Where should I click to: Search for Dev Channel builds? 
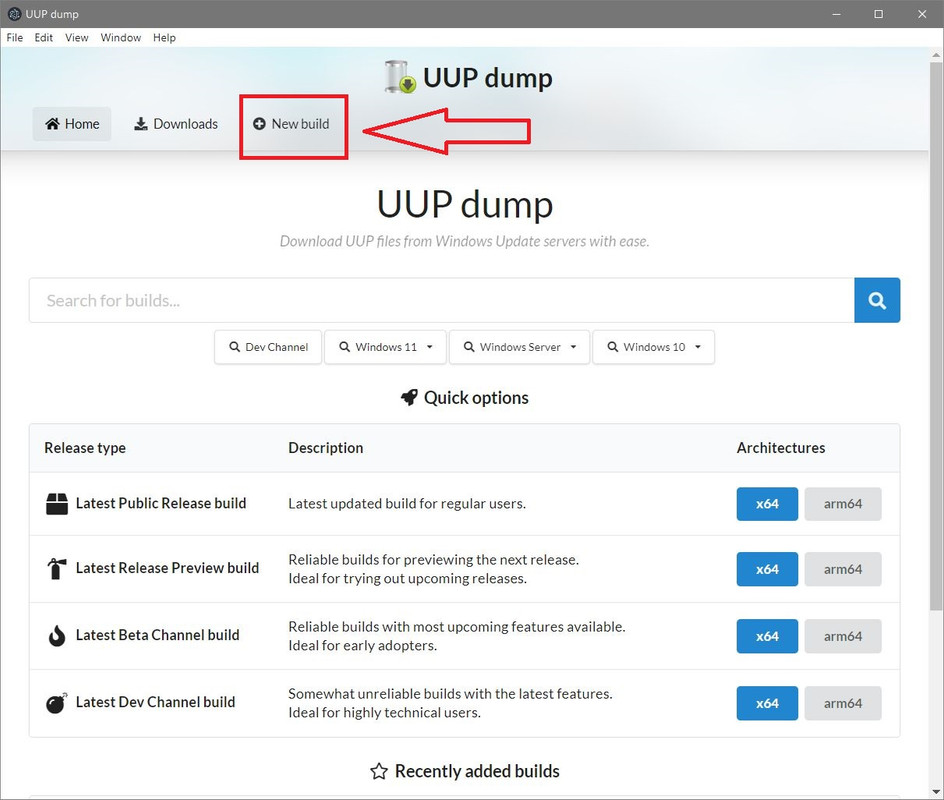click(269, 347)
